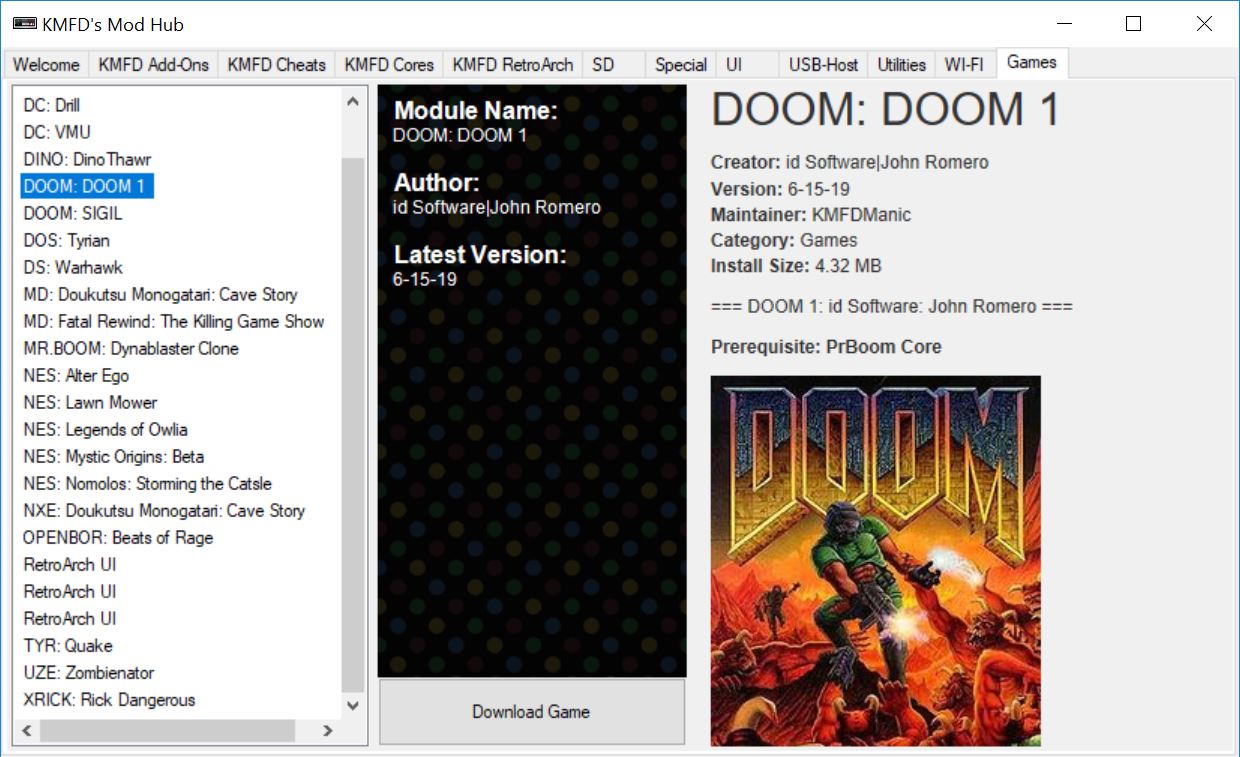This screenshot has height=757, width=1240.
Task: Choose UZE: Zombienator from the list
Action: (89, 672)
